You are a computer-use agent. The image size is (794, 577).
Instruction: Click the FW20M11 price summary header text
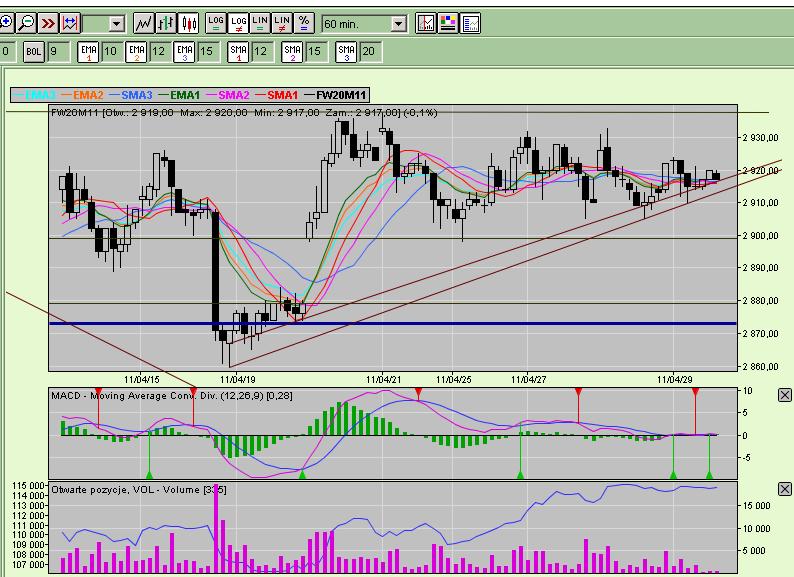(244, 112)
